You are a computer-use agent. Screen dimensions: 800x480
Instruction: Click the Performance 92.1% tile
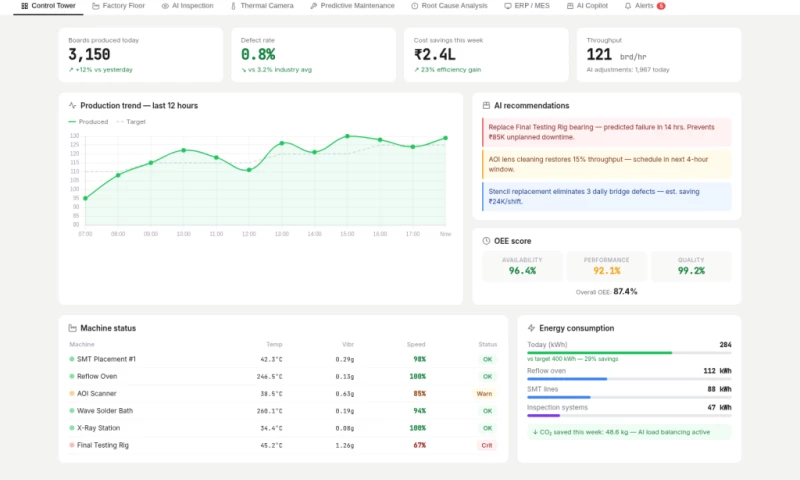pos(607,266)
